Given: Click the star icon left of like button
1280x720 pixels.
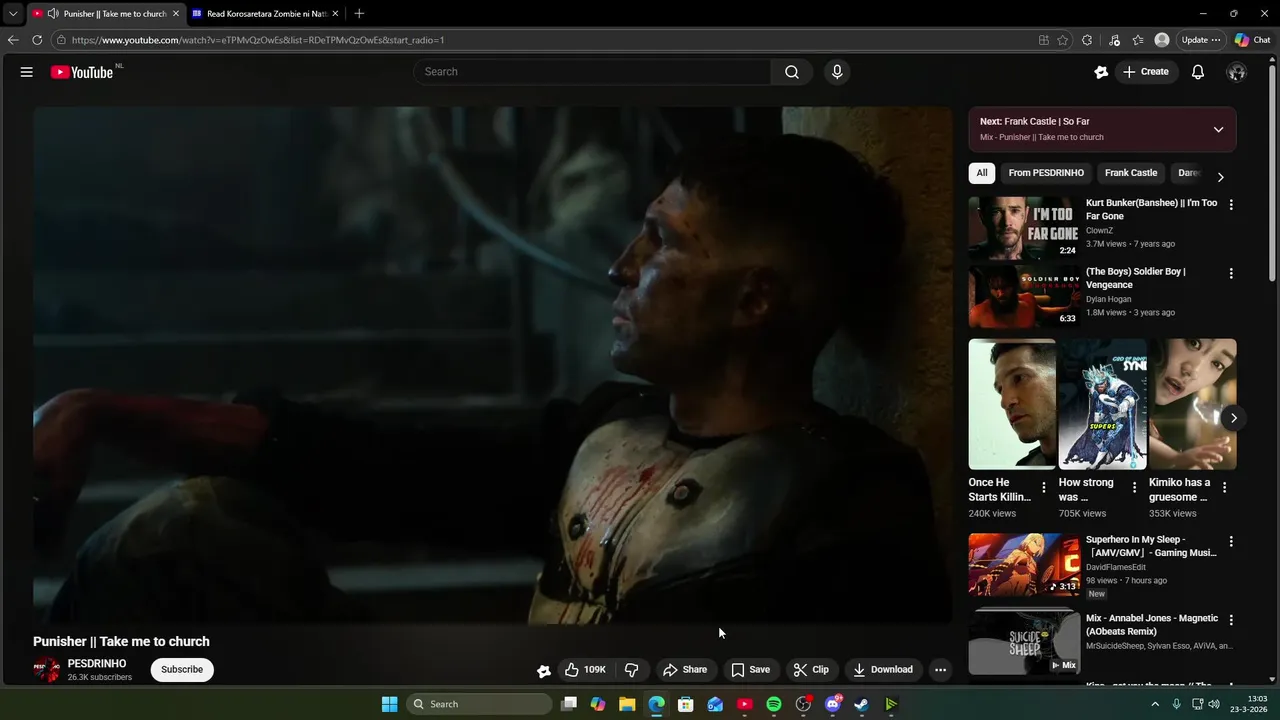Looking at the screenshot, I should click(x=543, y=671).
